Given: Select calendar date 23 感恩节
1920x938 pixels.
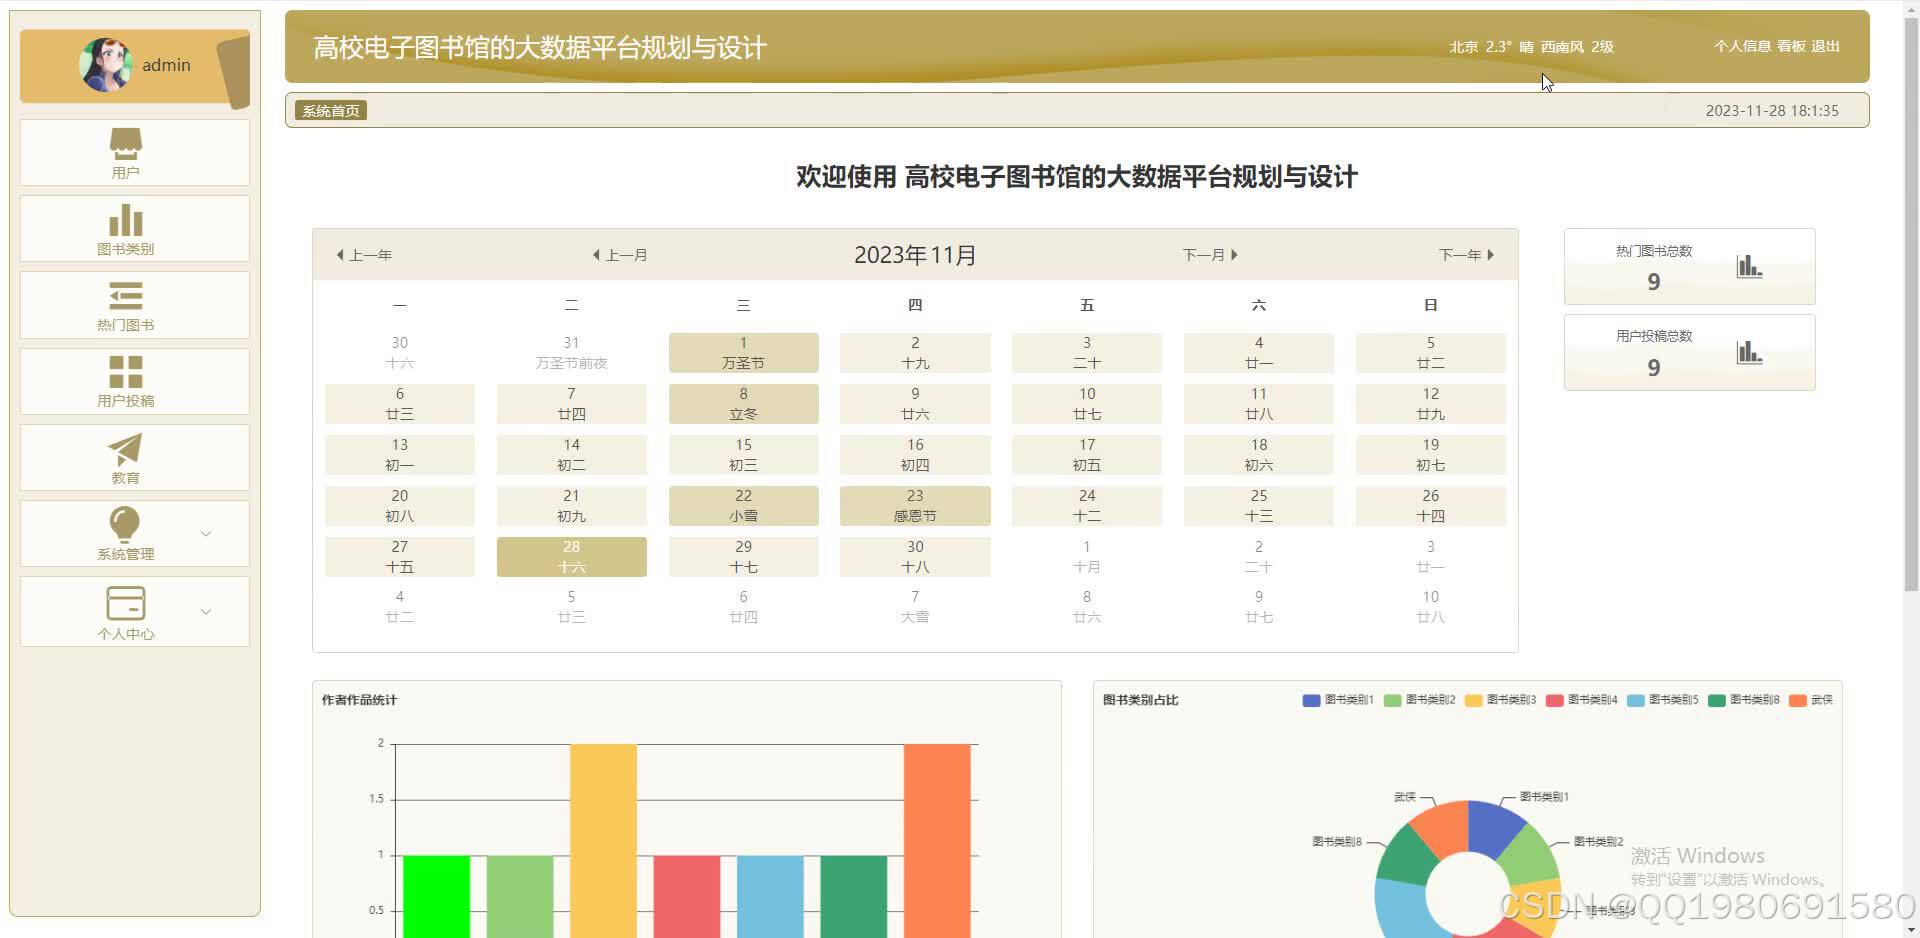Looking at the screenshot, I should [x=915, y=506].
